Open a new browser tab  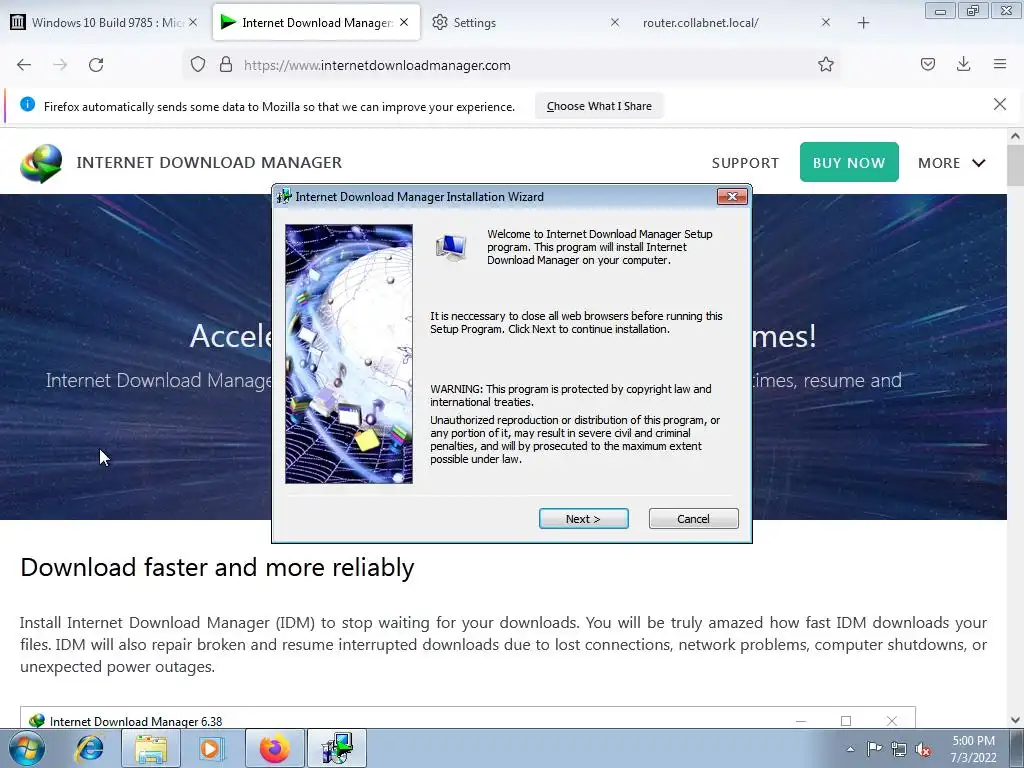coord(863,23)
